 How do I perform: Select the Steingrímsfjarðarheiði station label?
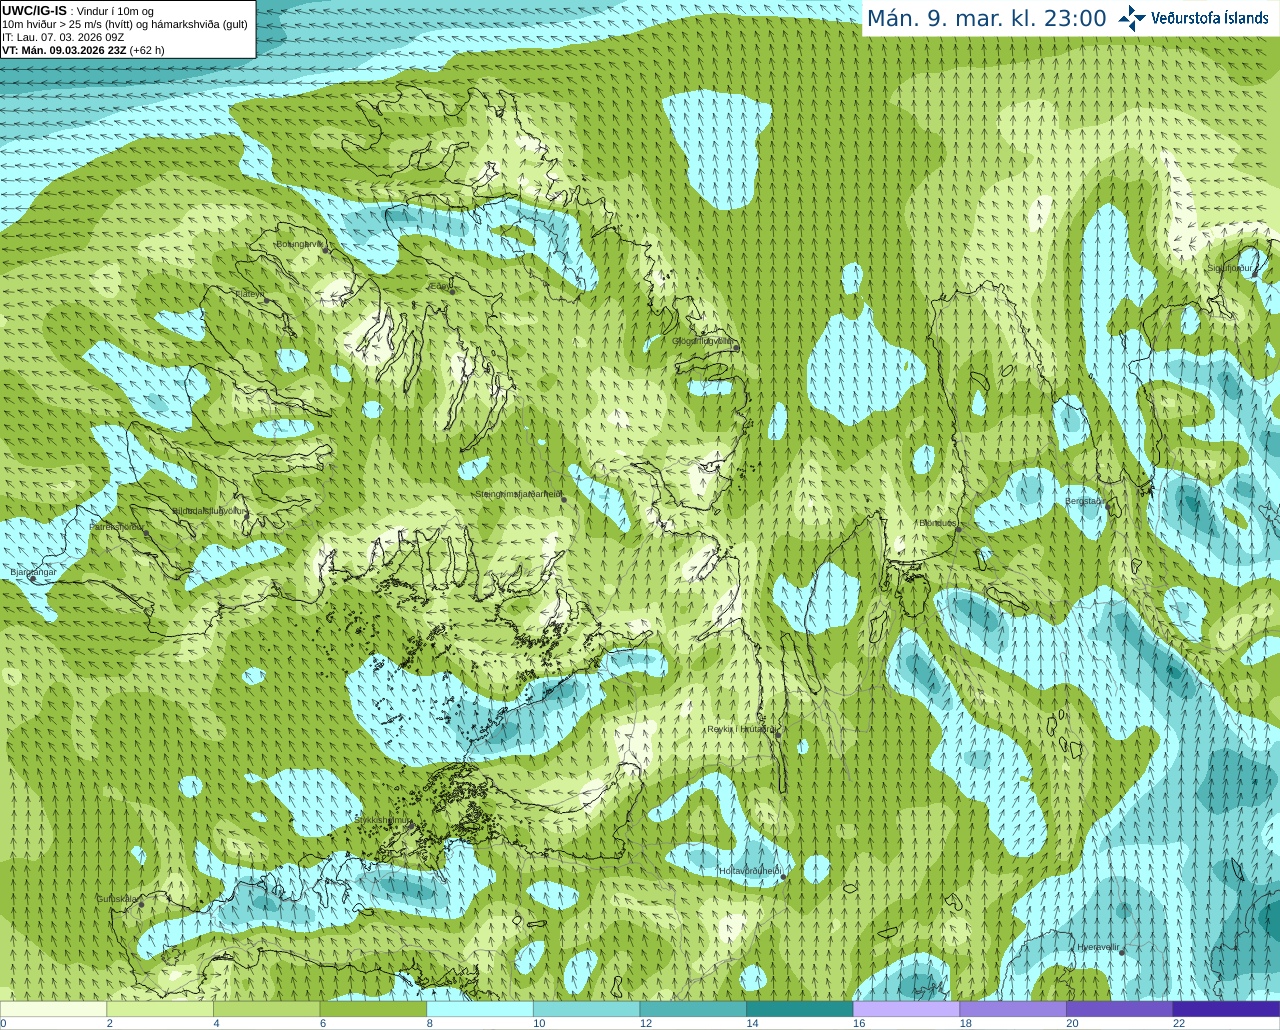click(517, 494)
